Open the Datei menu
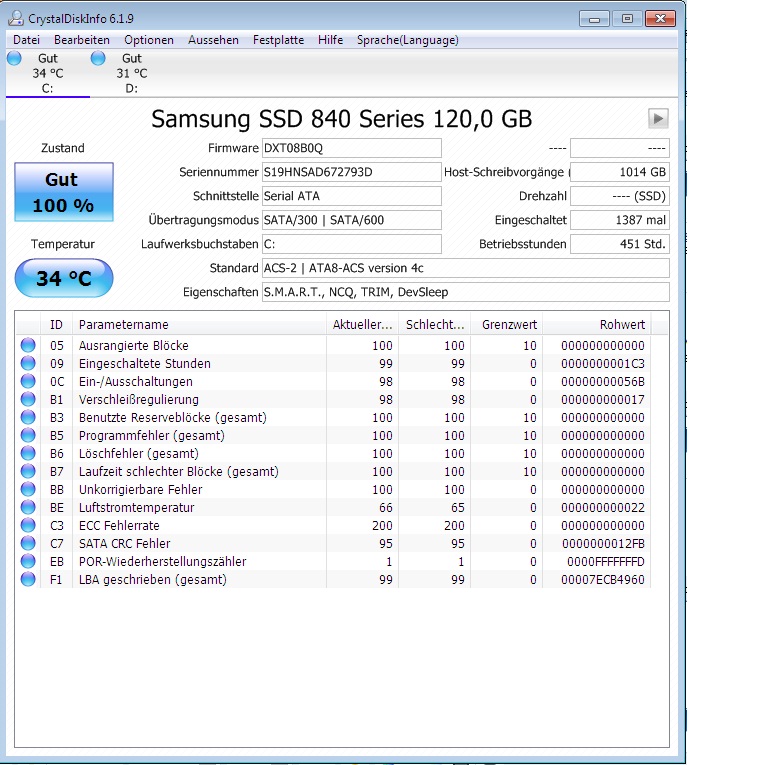Screen dimensions: 768x765 (x=26, y=40)
